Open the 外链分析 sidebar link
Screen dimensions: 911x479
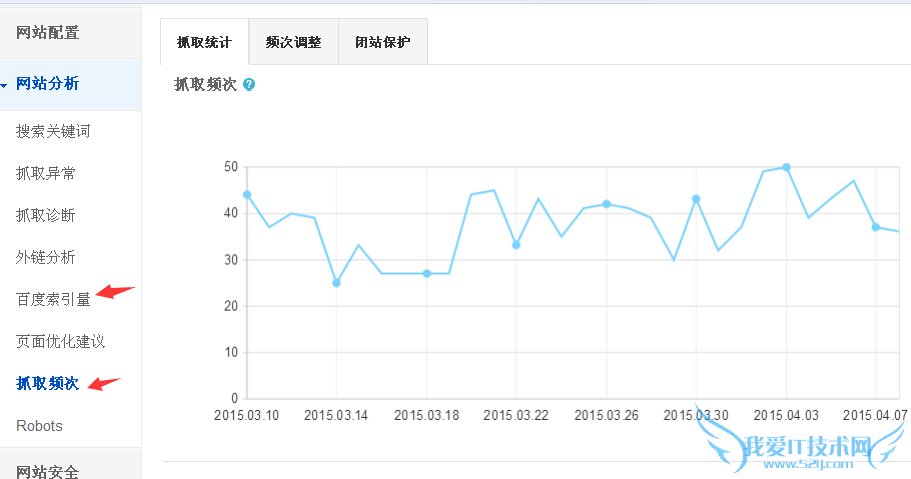click(45, 257)
